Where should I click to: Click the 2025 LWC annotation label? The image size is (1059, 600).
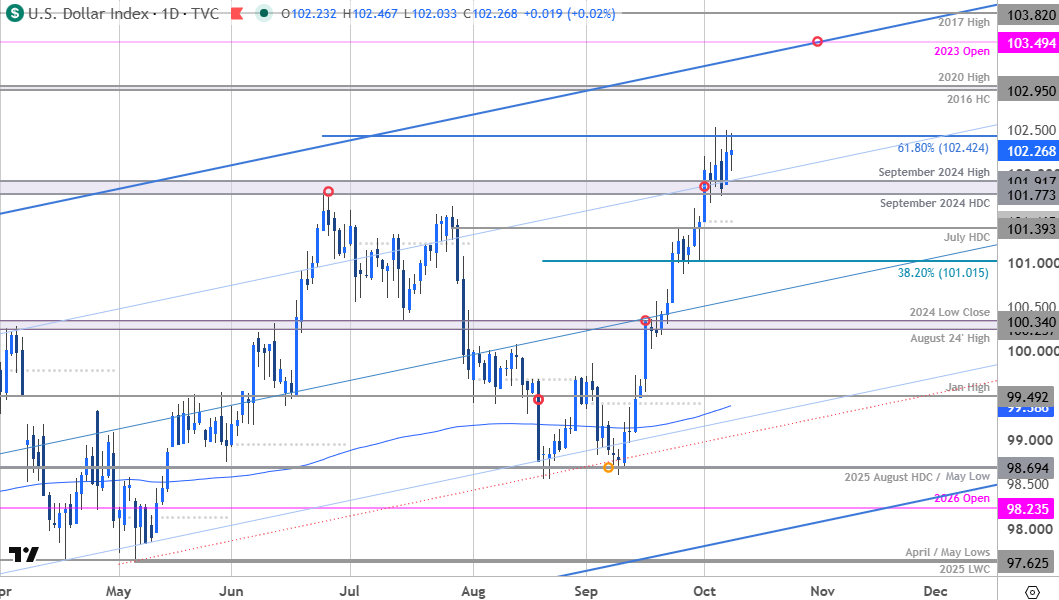[x=964, y=569]
